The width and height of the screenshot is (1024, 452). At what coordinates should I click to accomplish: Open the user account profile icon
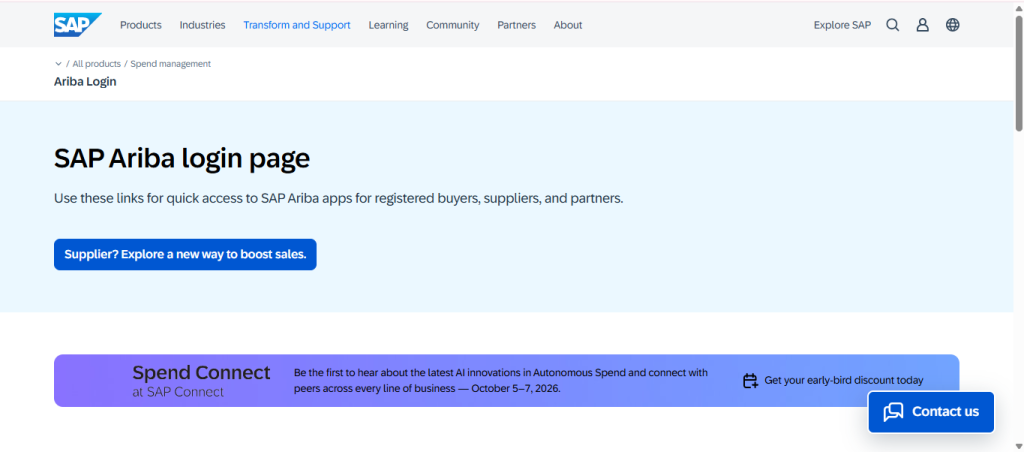922,25
